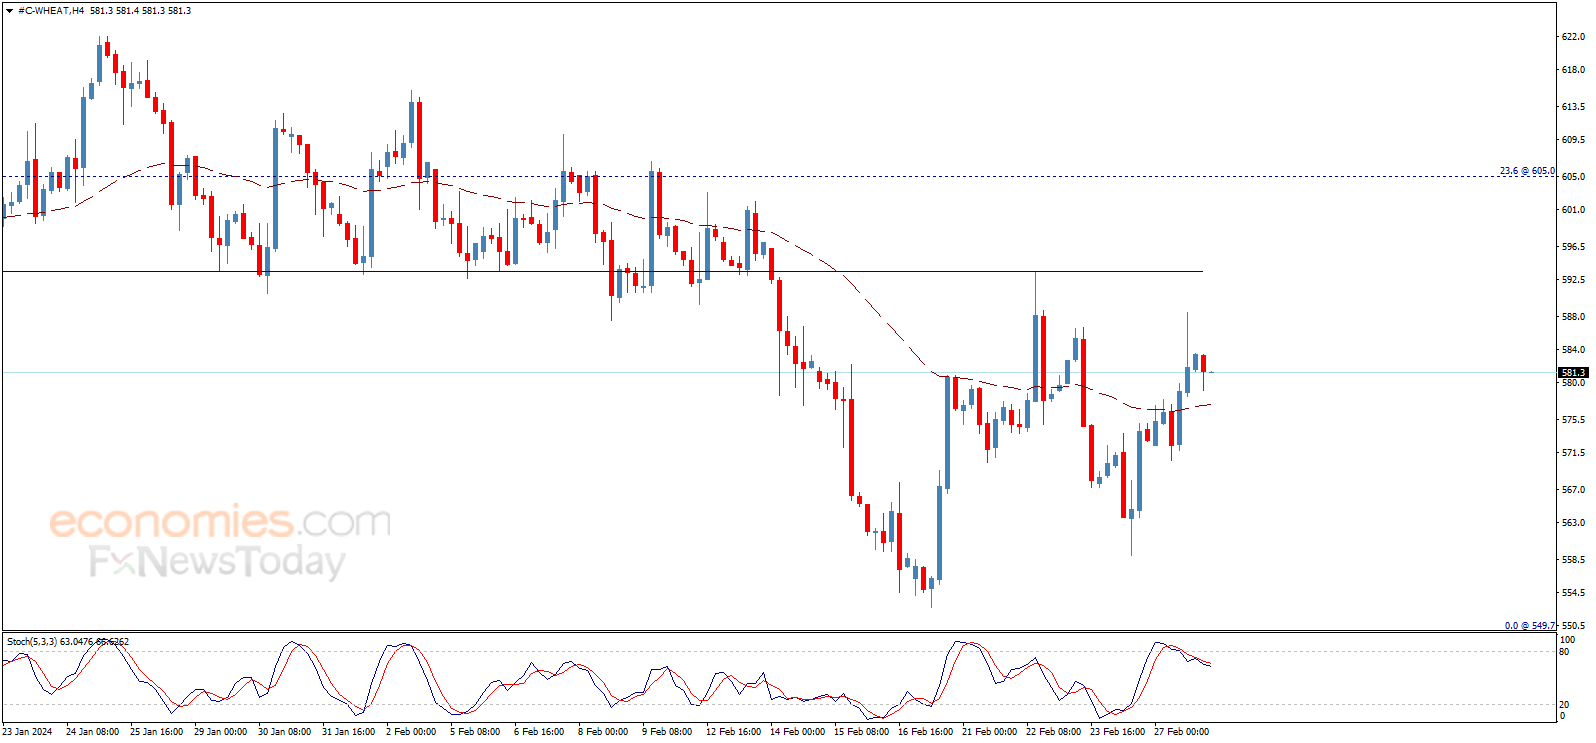Click the Fibonacci label 23.6 @ 605.0
1596x743 pixels.
click(x=1527, y=171)
